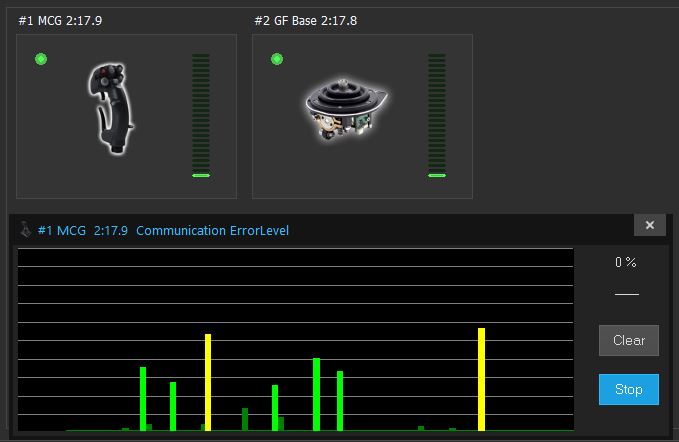Click the green status LED in MCG card
Viewport: 679px width, 442px height.
pos(41,60)
